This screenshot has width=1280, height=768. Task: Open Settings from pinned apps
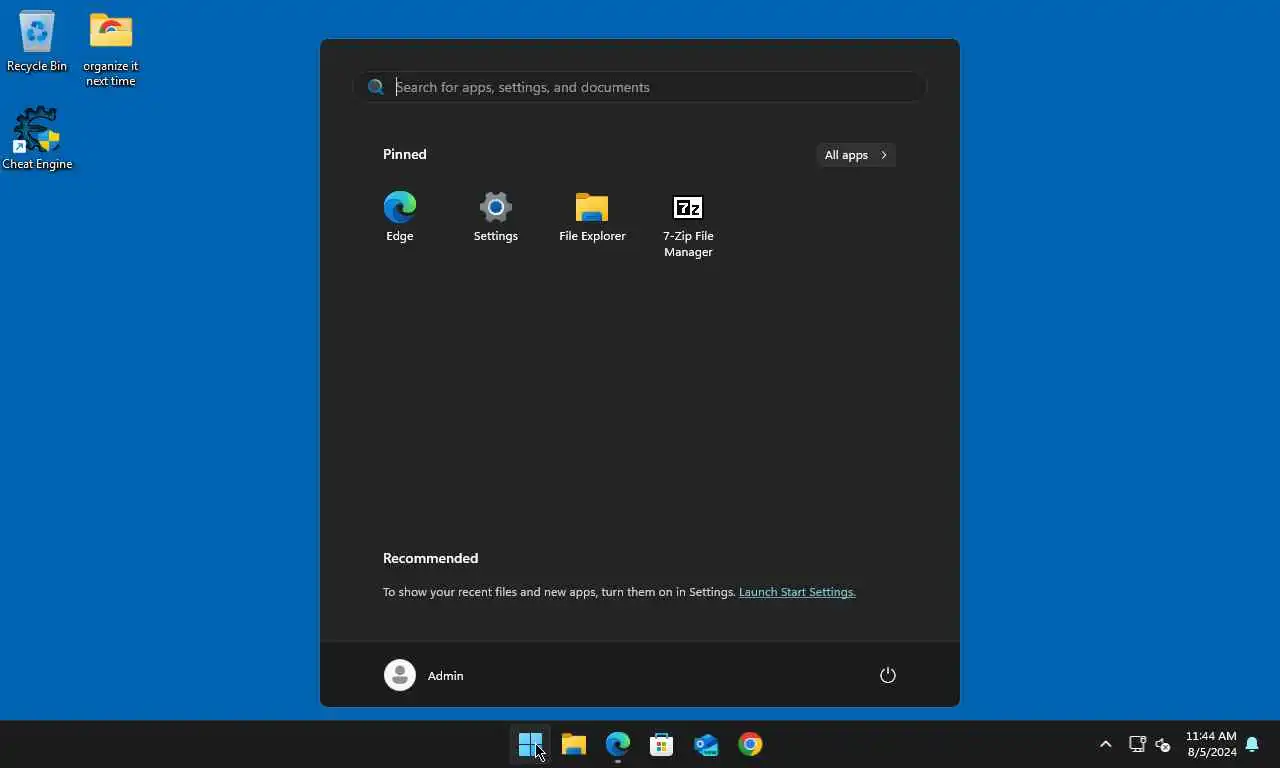pos(495,217)
